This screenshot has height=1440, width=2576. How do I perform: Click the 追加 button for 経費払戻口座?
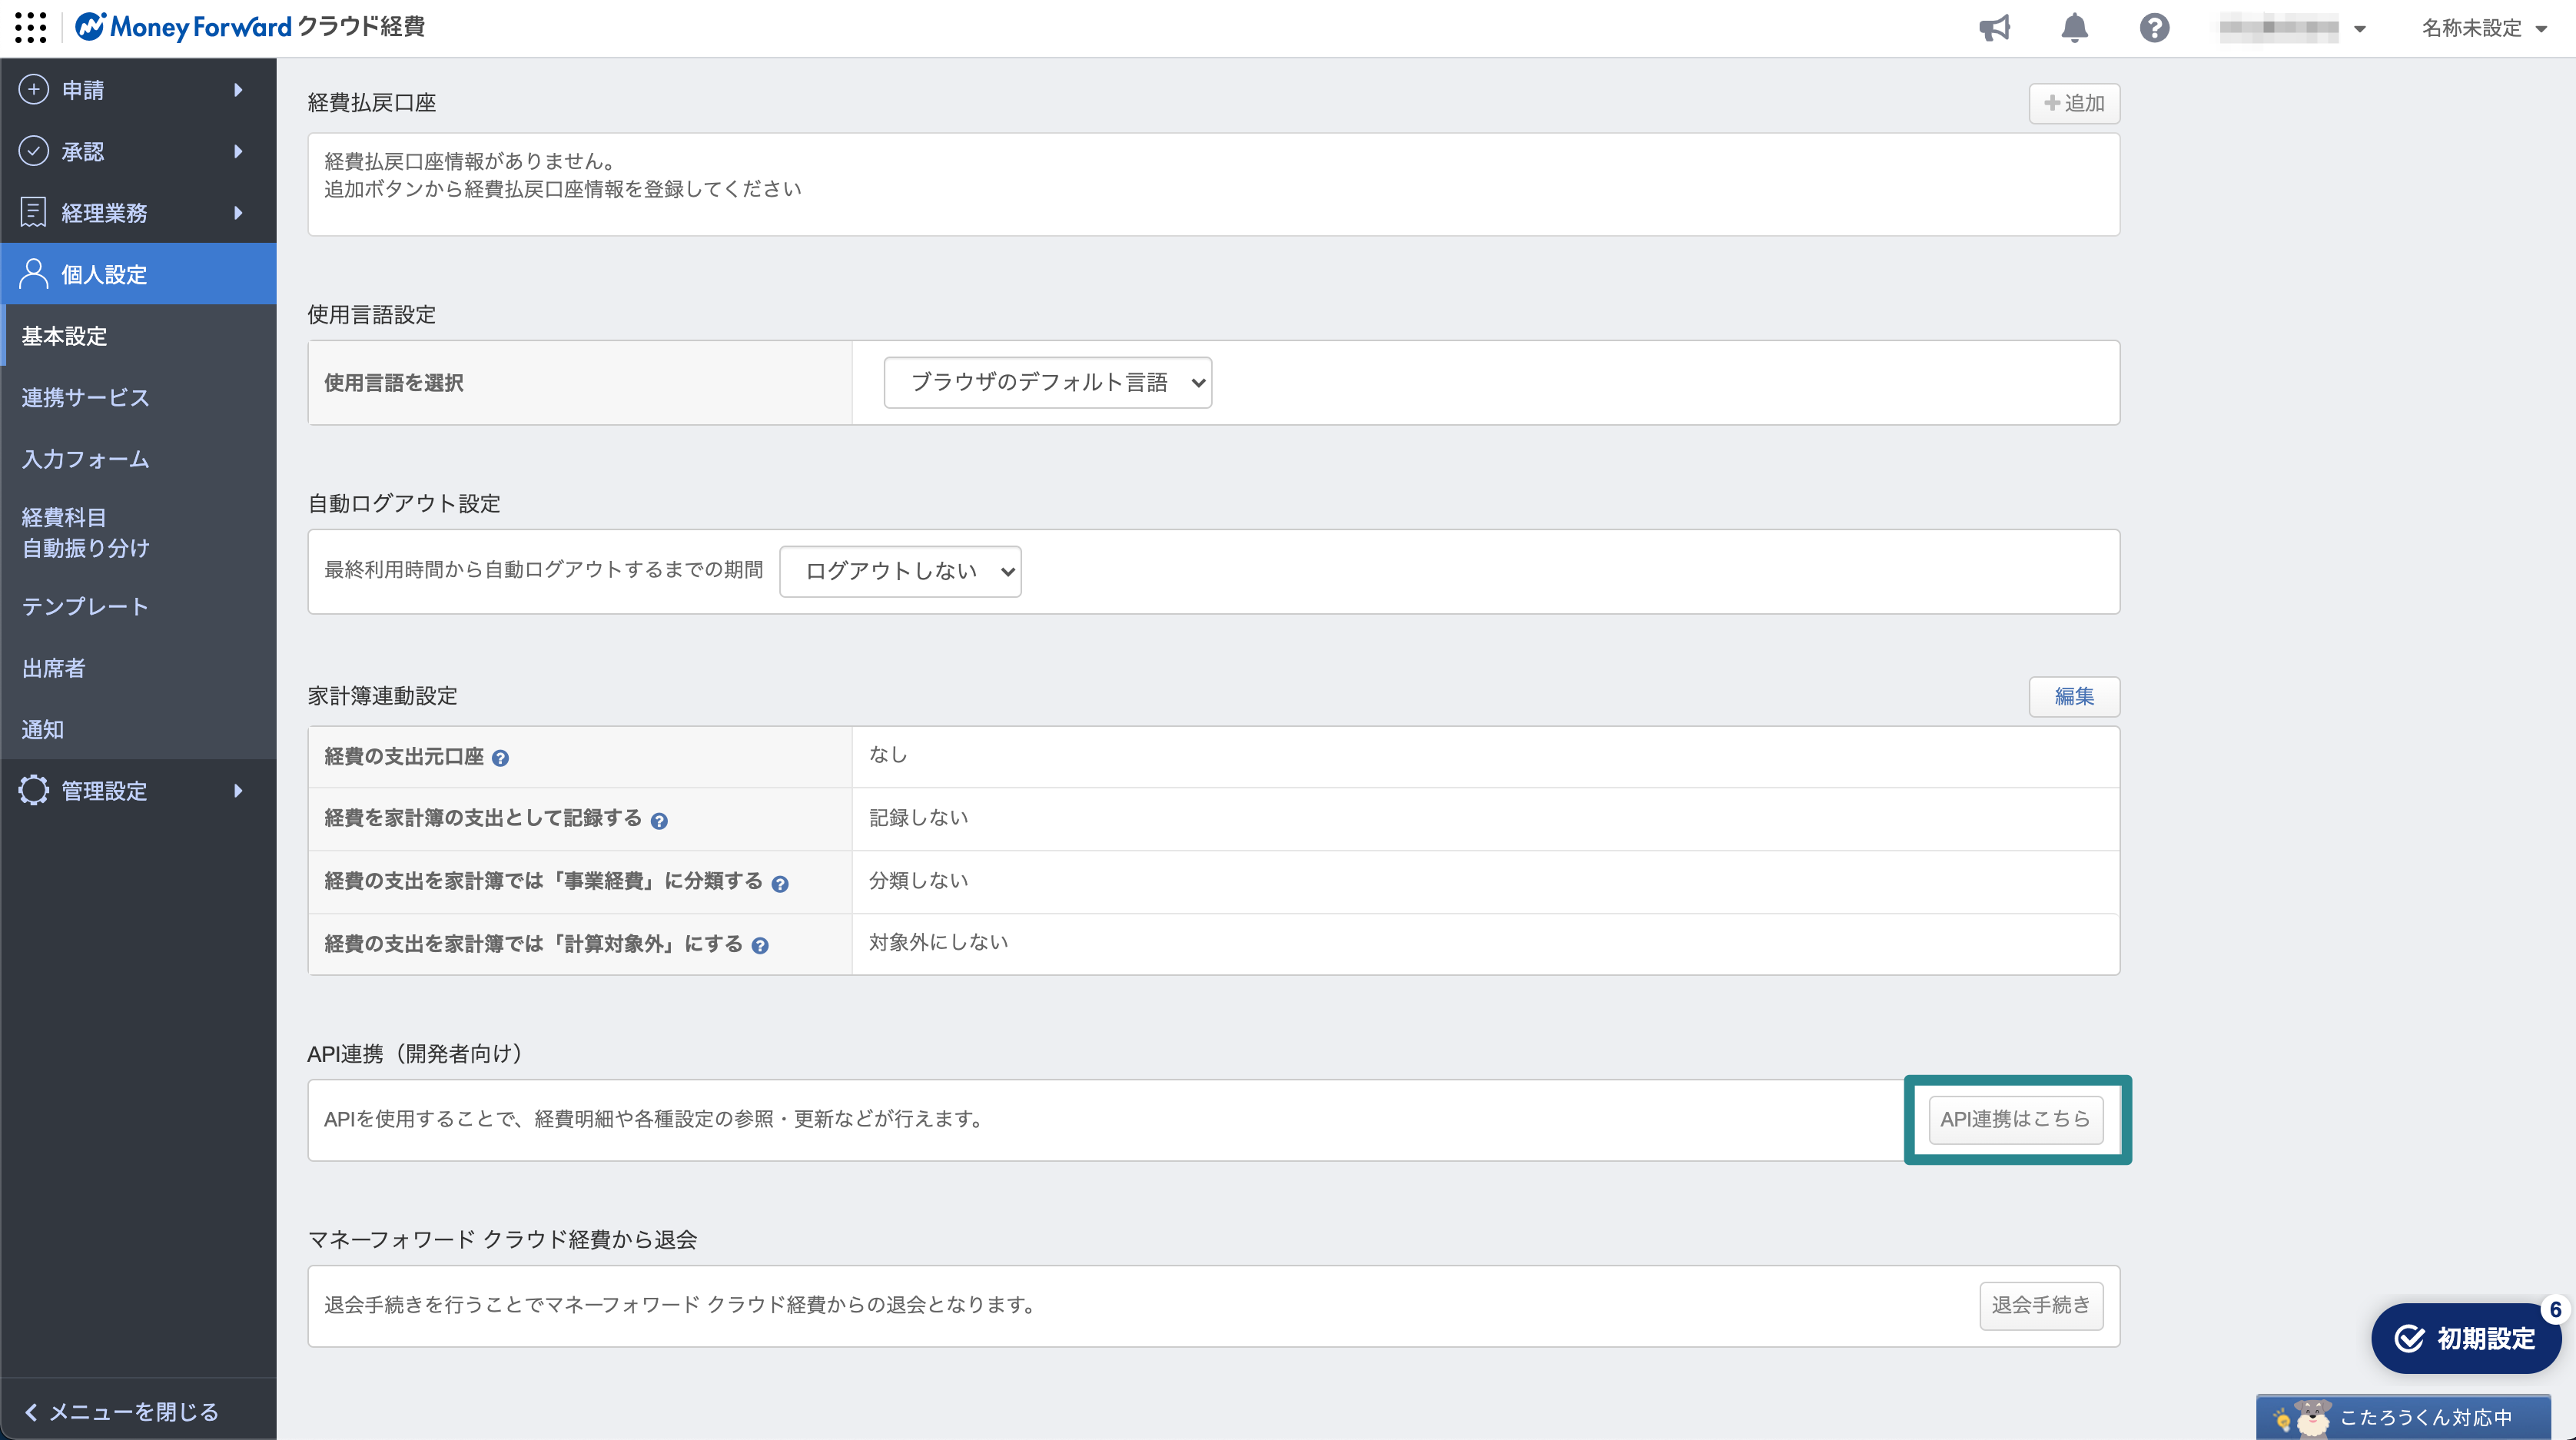point(2073,103)
